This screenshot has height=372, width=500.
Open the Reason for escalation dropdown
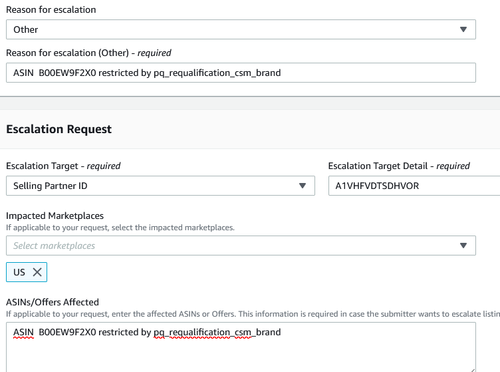241,29
